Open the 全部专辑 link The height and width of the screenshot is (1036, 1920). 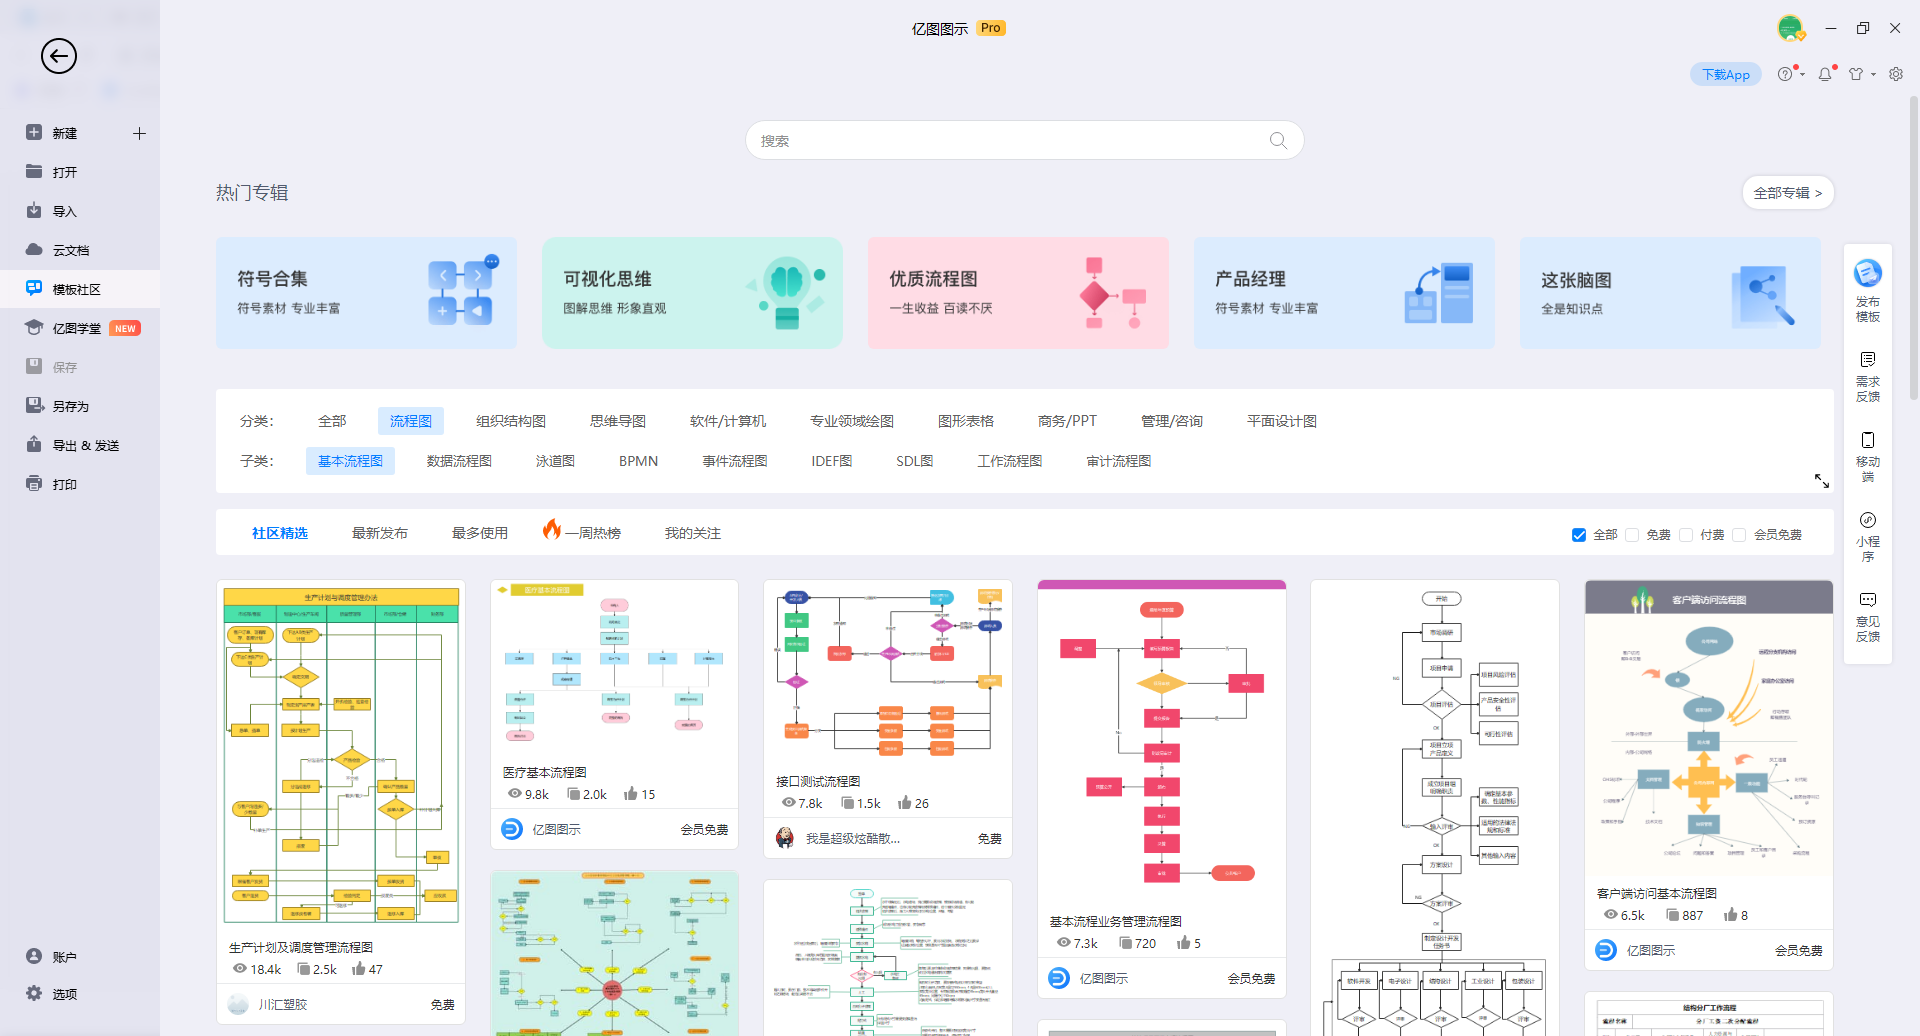click(1787, 192)
